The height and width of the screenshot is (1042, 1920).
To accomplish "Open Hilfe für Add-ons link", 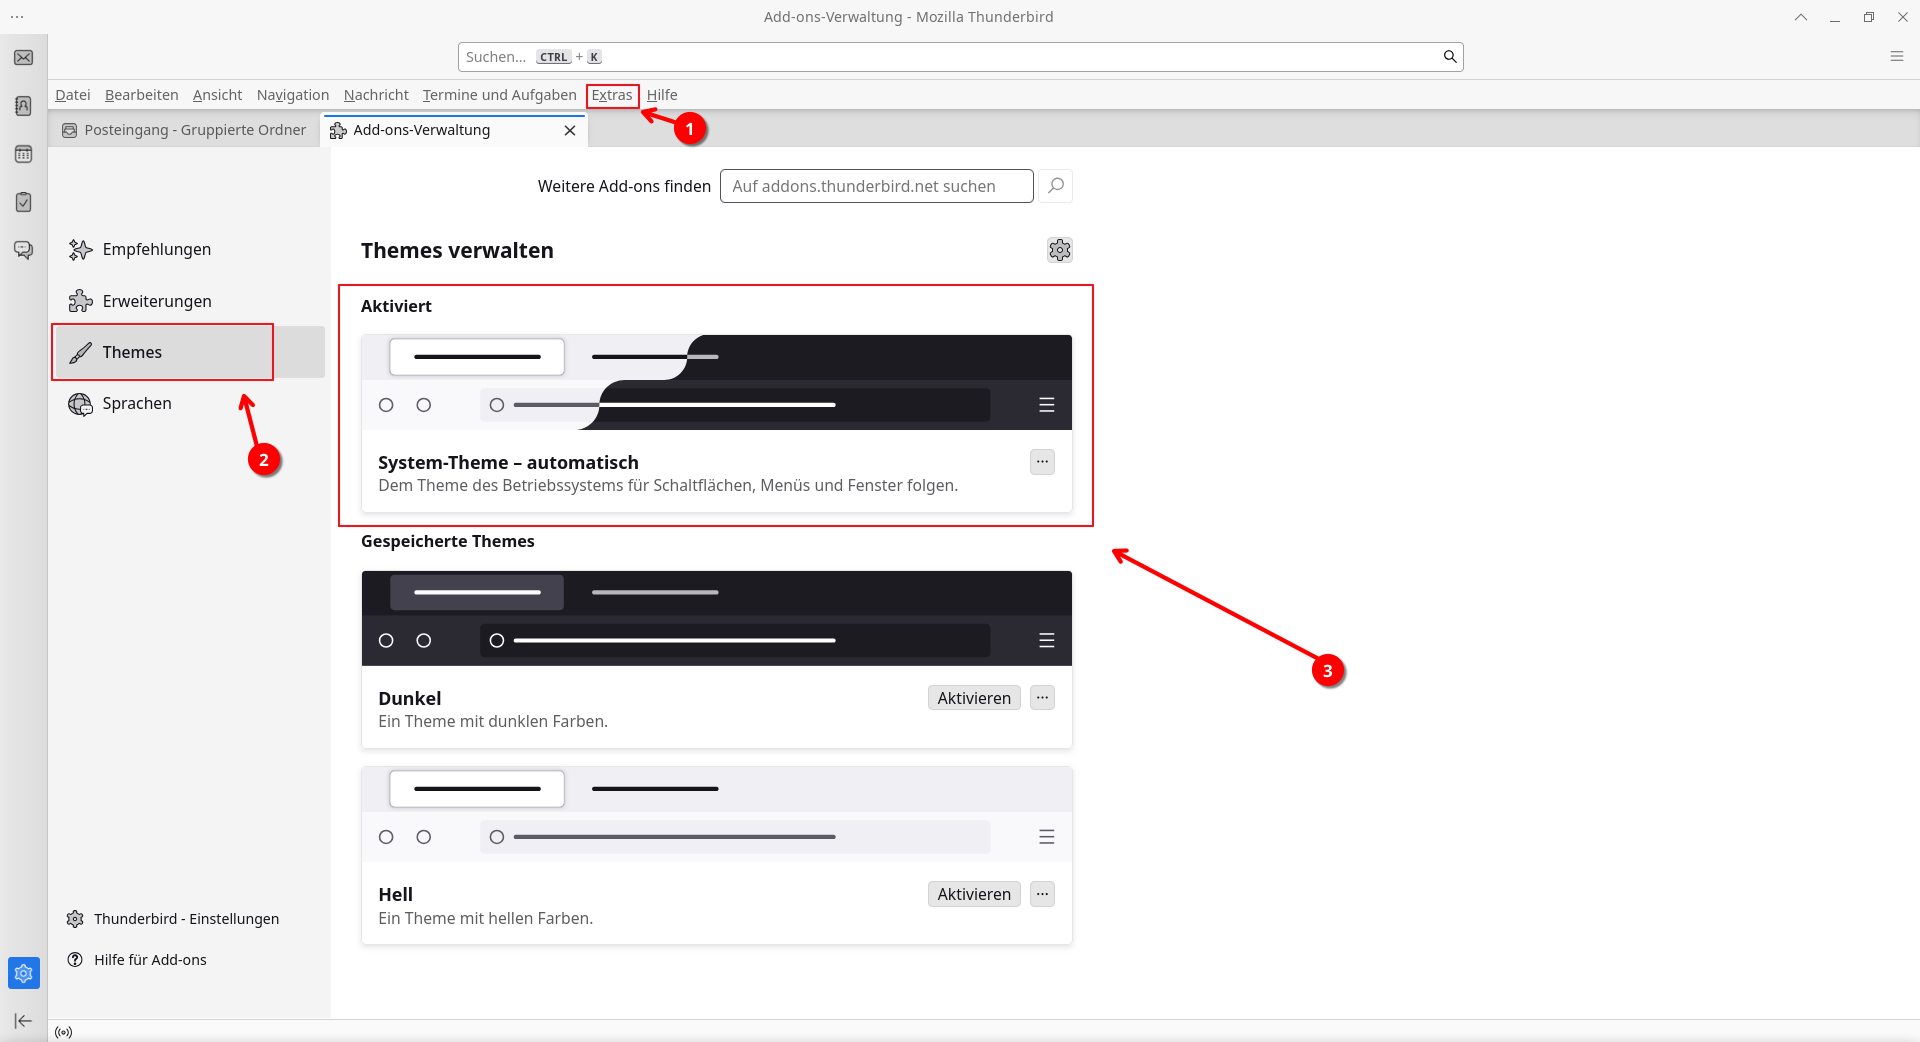I will point(150,960).
